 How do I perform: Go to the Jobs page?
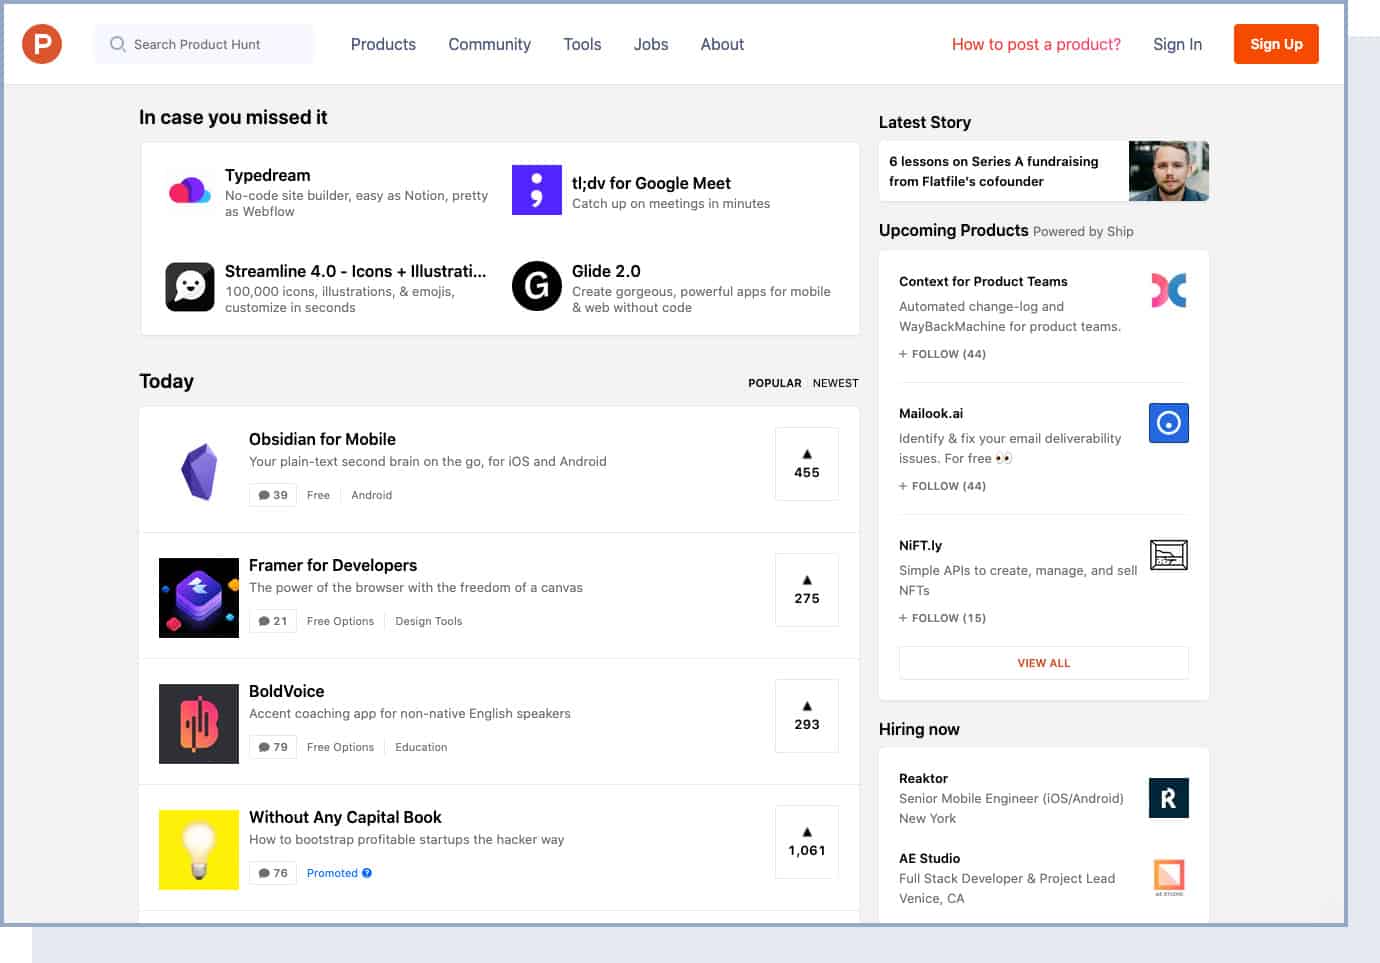[x=651, y=44]
